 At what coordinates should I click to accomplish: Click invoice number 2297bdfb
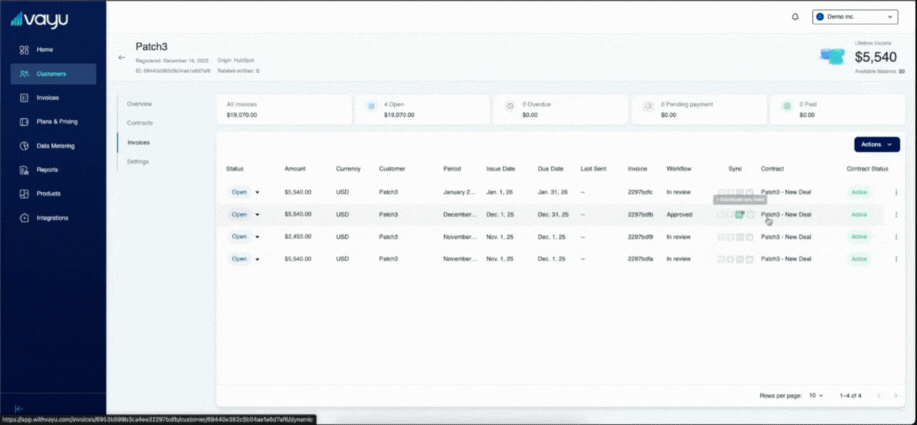[640, 215]
